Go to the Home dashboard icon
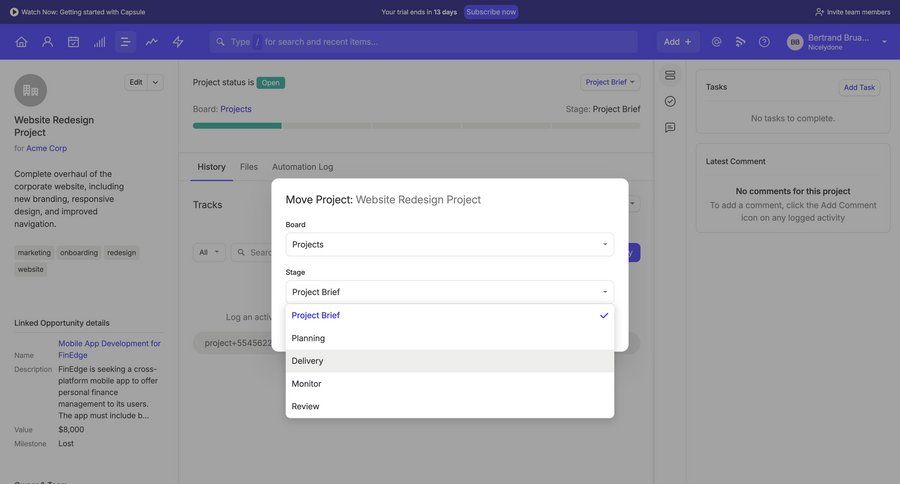 click(21, 42)
